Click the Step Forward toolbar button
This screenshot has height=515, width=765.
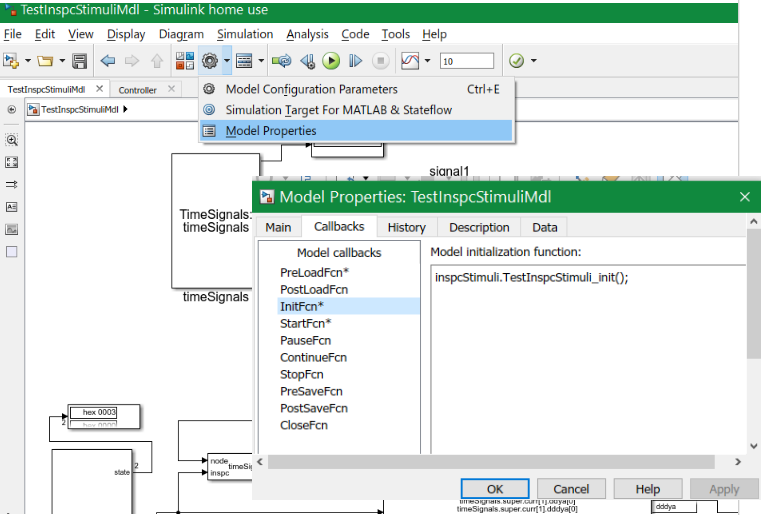[356, 61]
